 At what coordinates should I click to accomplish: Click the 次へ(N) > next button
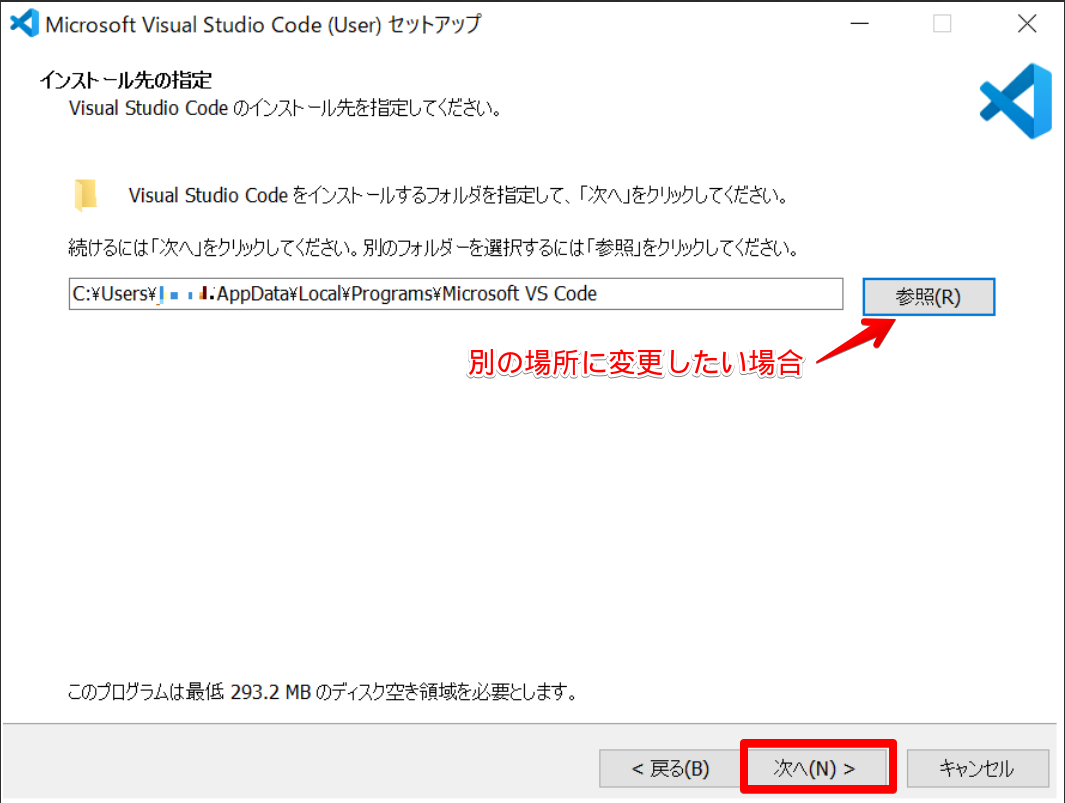coord(818,768)
